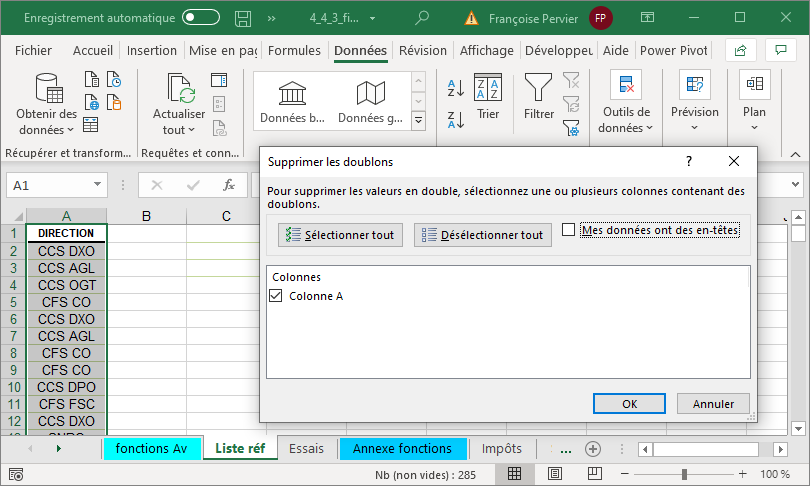Open the search magnifier in title bar

(x=422, y=17)
